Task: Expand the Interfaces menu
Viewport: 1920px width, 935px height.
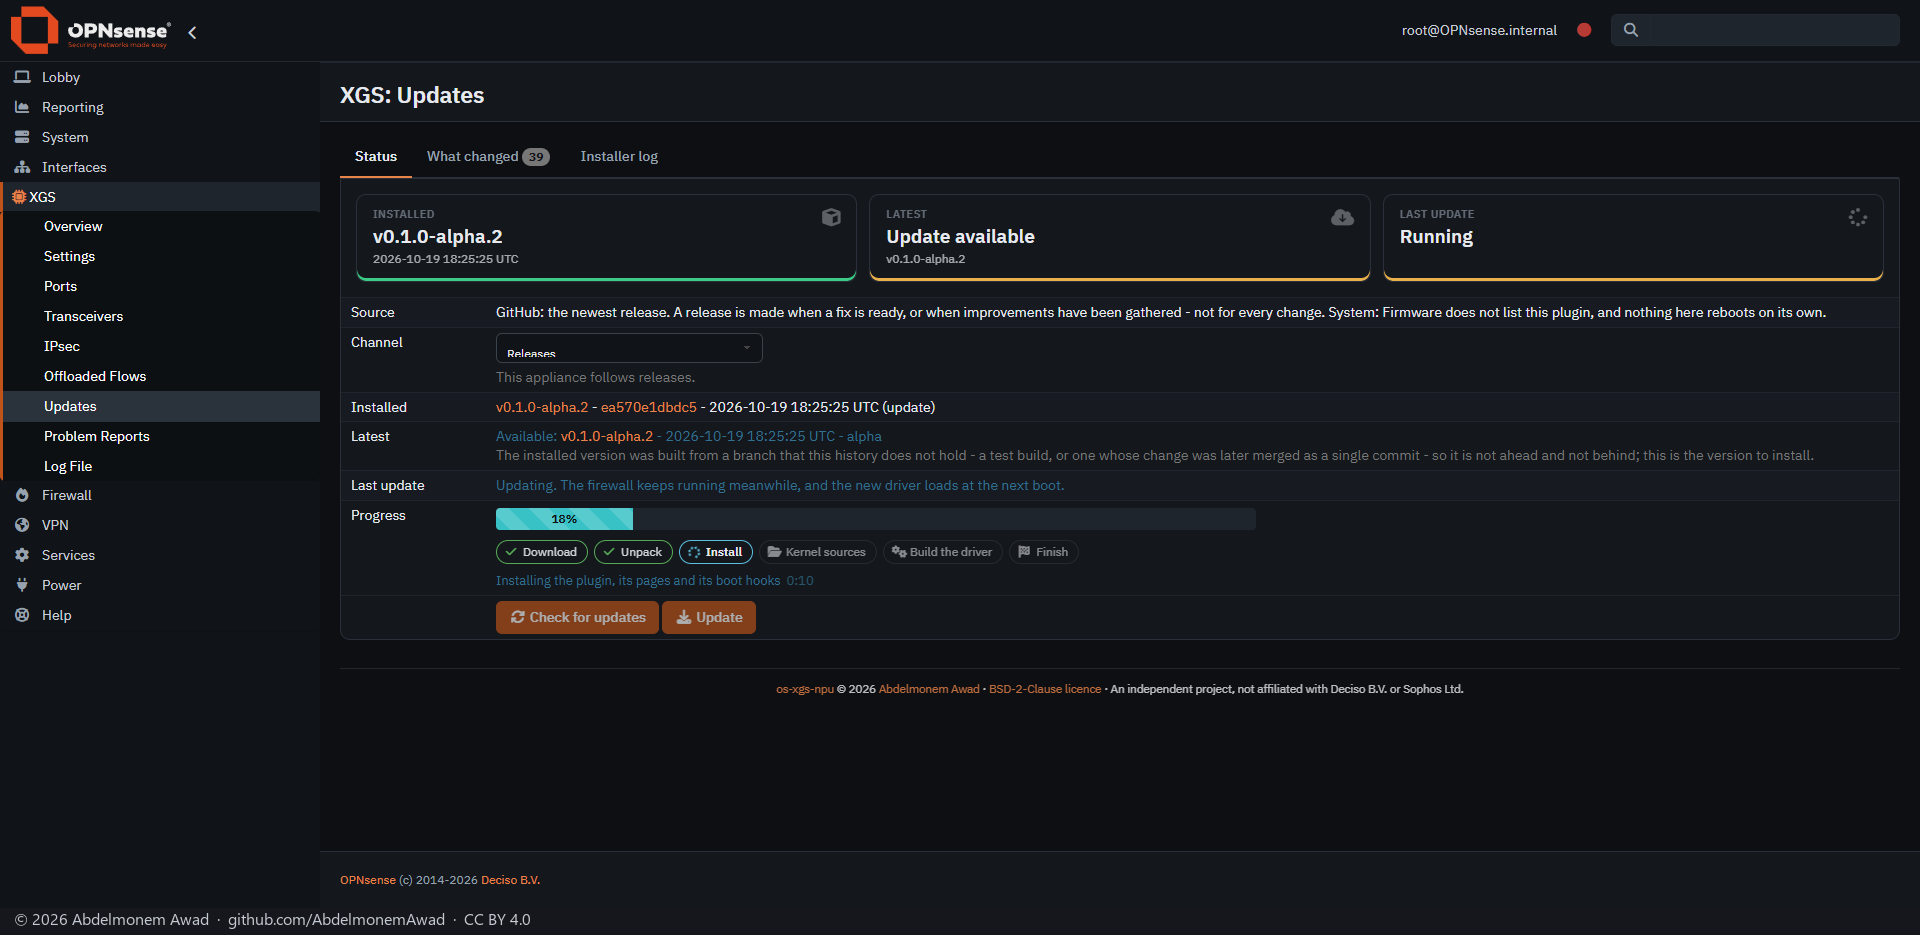Action: [160, 167]
